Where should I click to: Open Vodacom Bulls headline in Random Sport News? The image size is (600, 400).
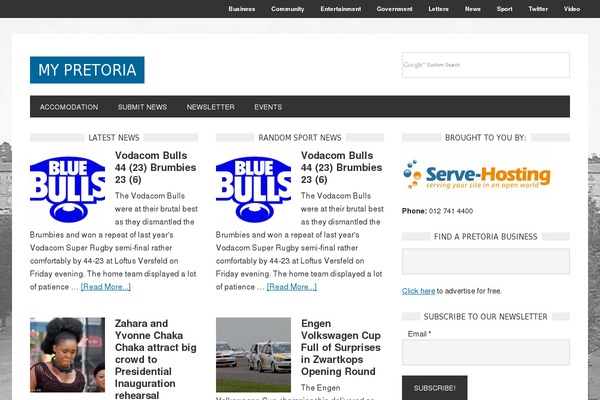click(x=342, y=167)
